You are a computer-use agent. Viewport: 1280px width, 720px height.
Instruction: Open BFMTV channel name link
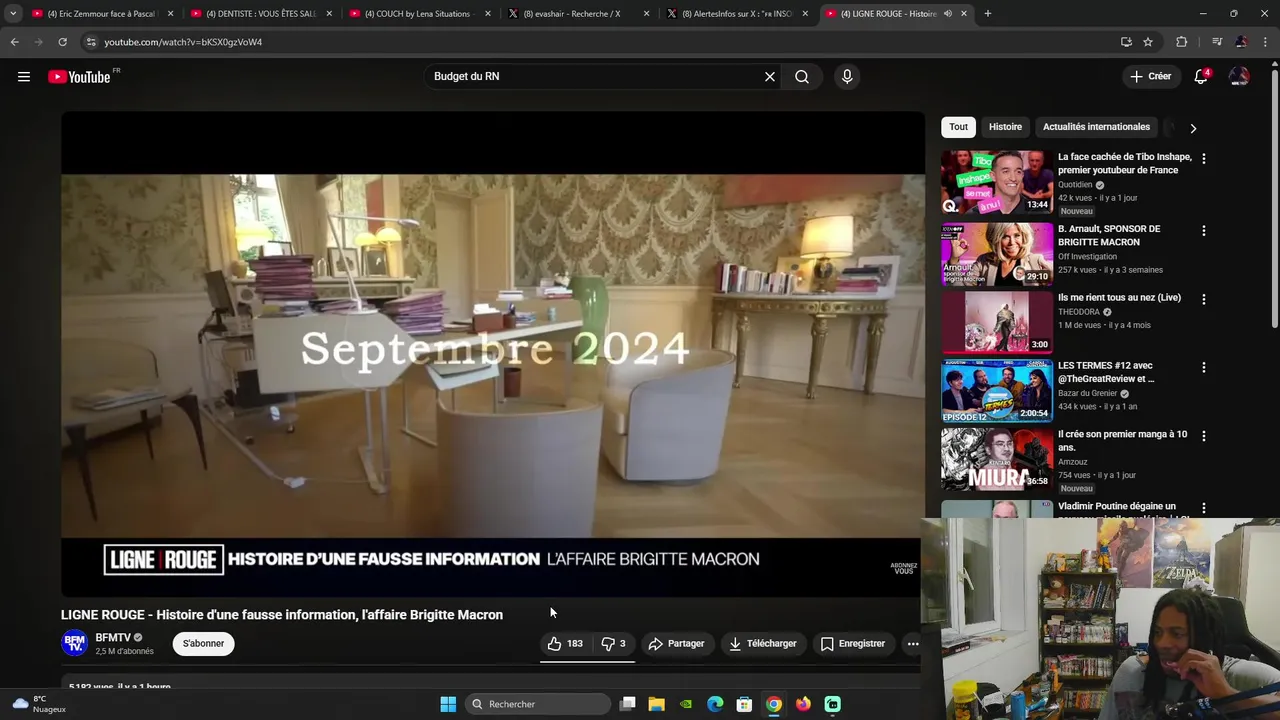113,637
